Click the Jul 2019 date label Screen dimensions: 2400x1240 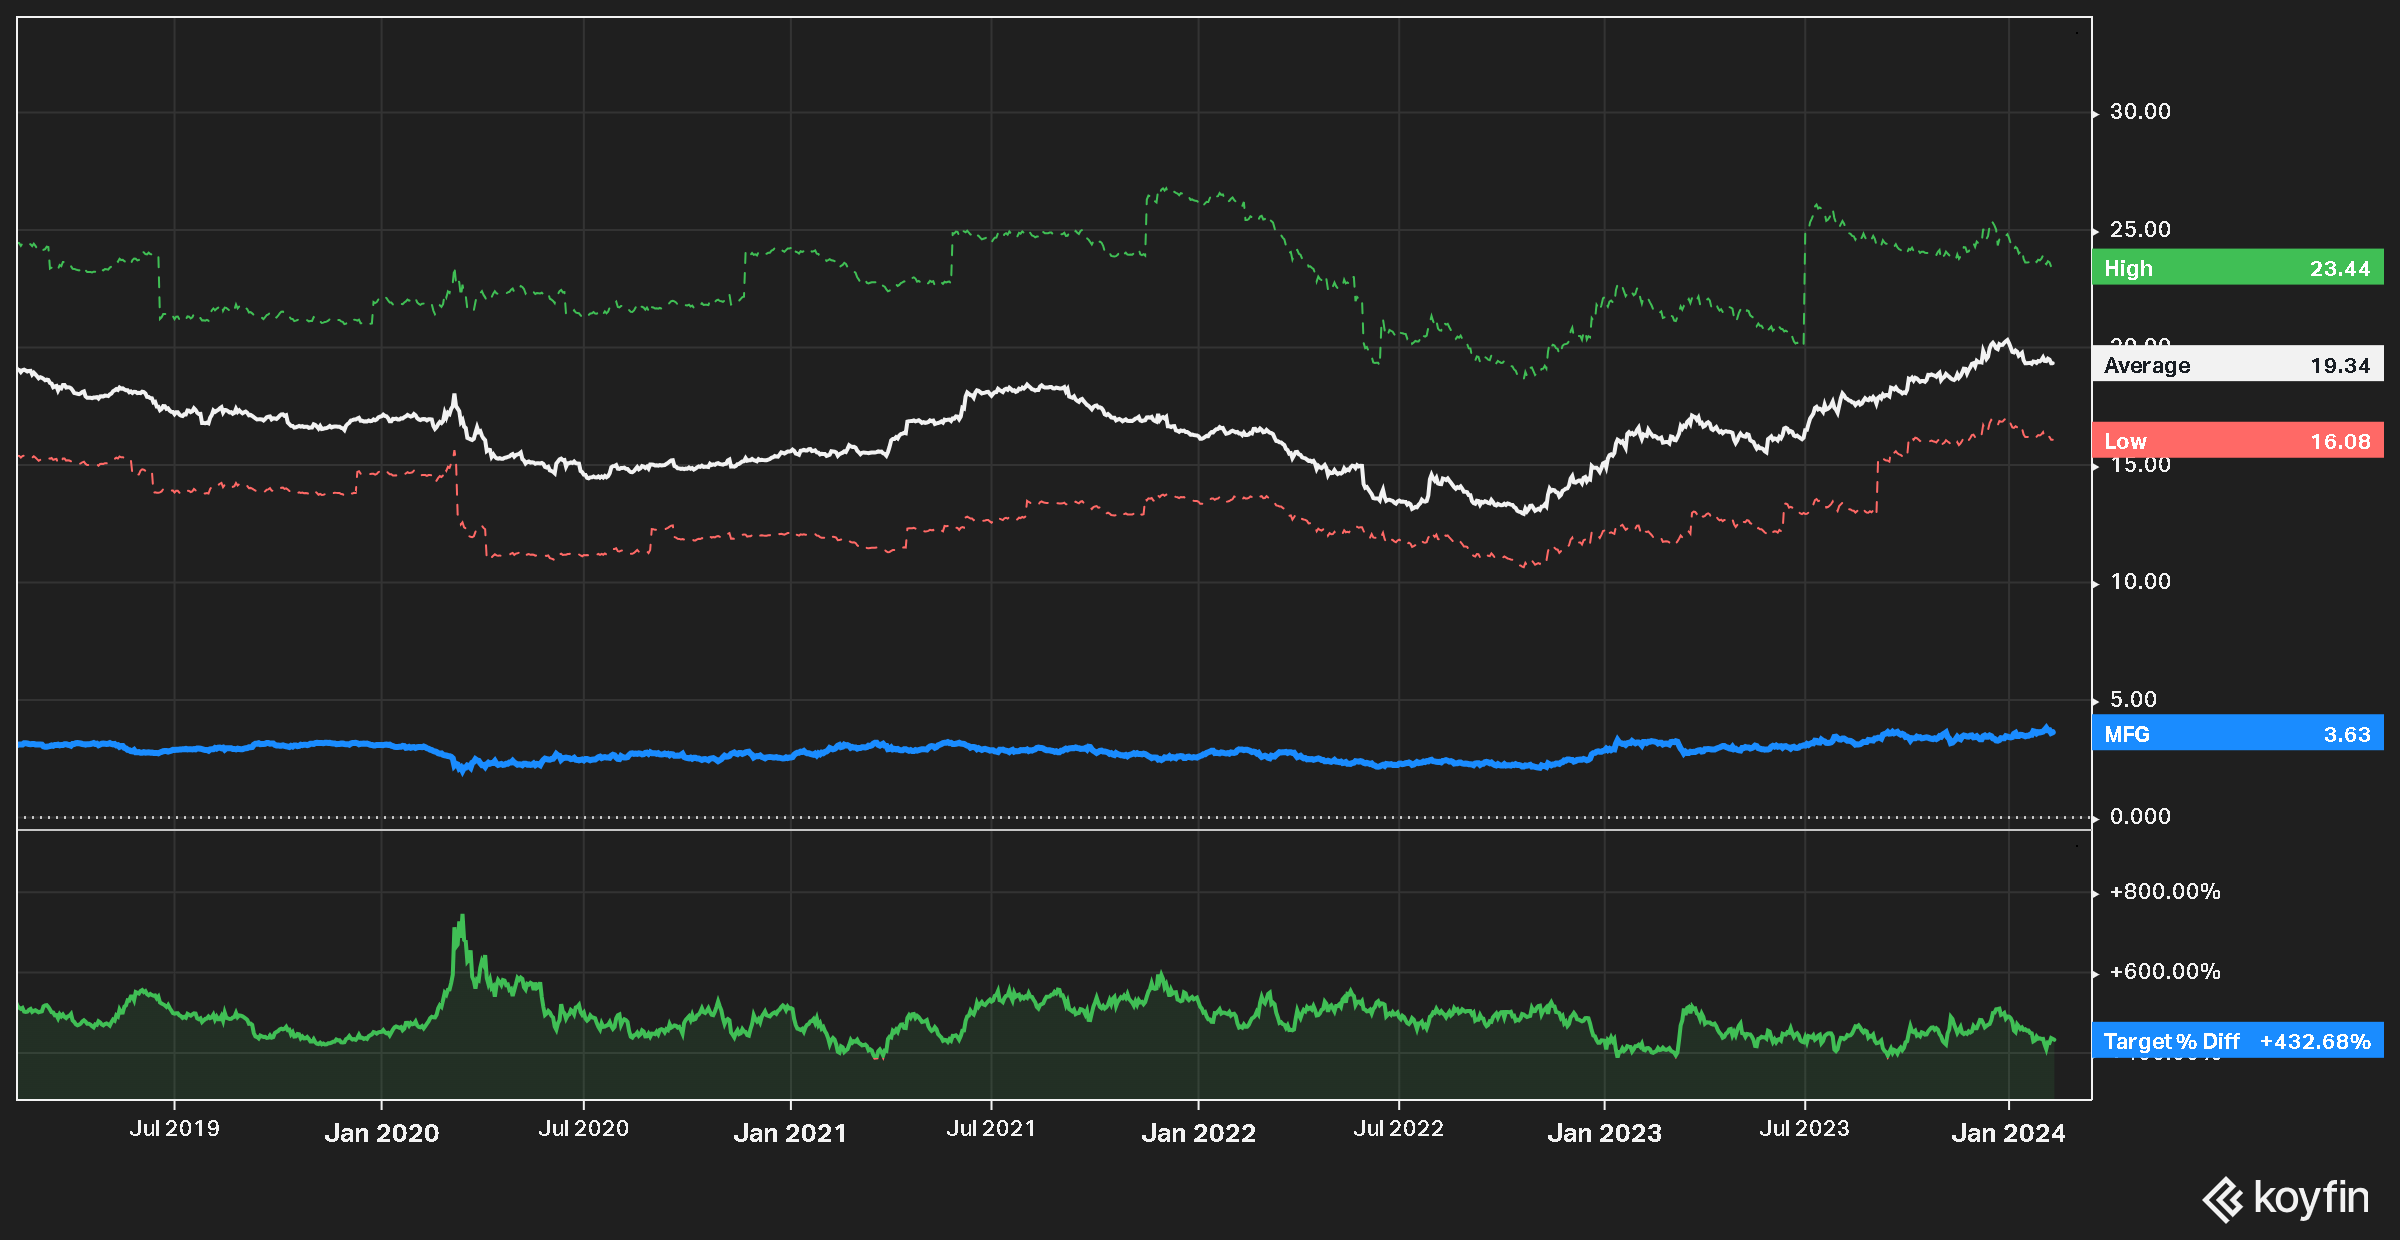[x=174, y=1129]
